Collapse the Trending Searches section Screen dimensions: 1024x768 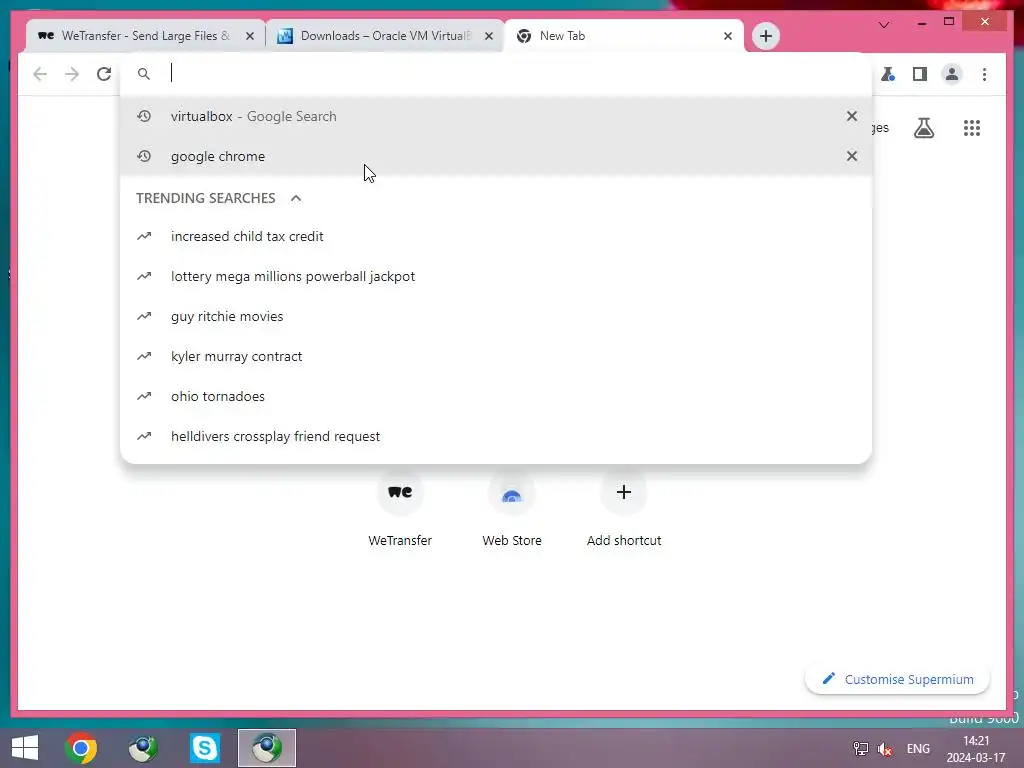point(296,198)
